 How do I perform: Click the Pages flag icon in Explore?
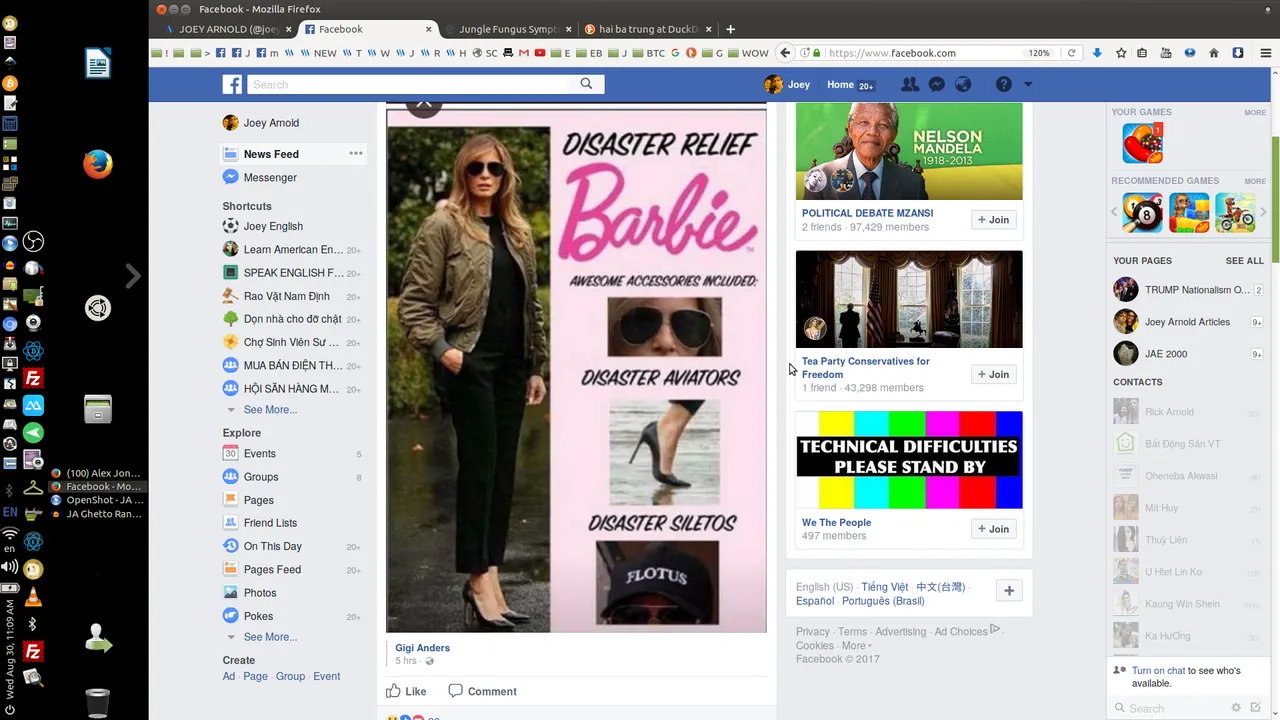pyautogui.click(x=231, y=500)
